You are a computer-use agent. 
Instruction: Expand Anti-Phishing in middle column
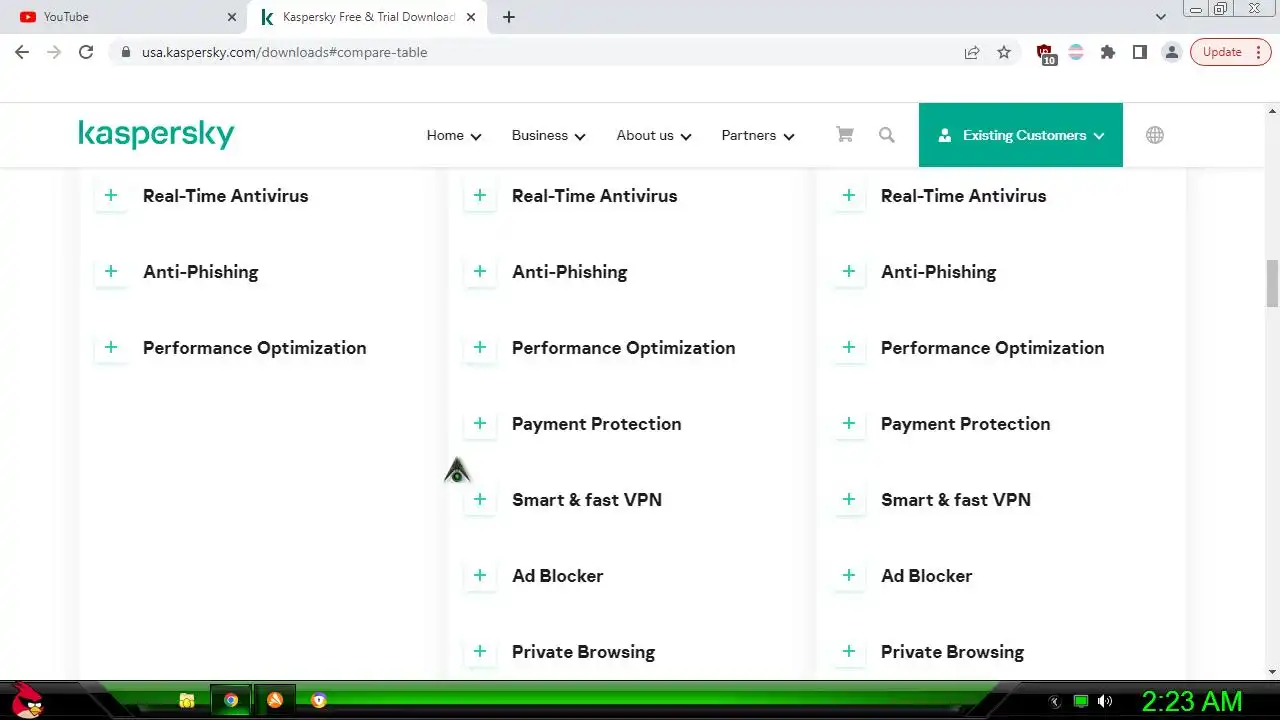pos(480,271)
